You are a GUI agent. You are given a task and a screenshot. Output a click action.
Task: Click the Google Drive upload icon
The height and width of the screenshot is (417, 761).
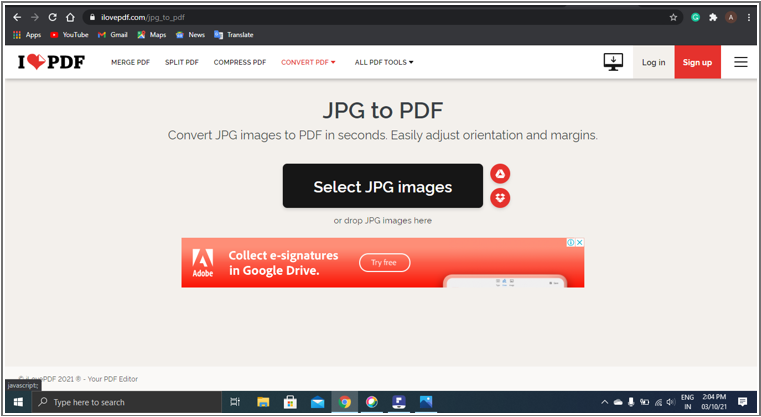500,174
